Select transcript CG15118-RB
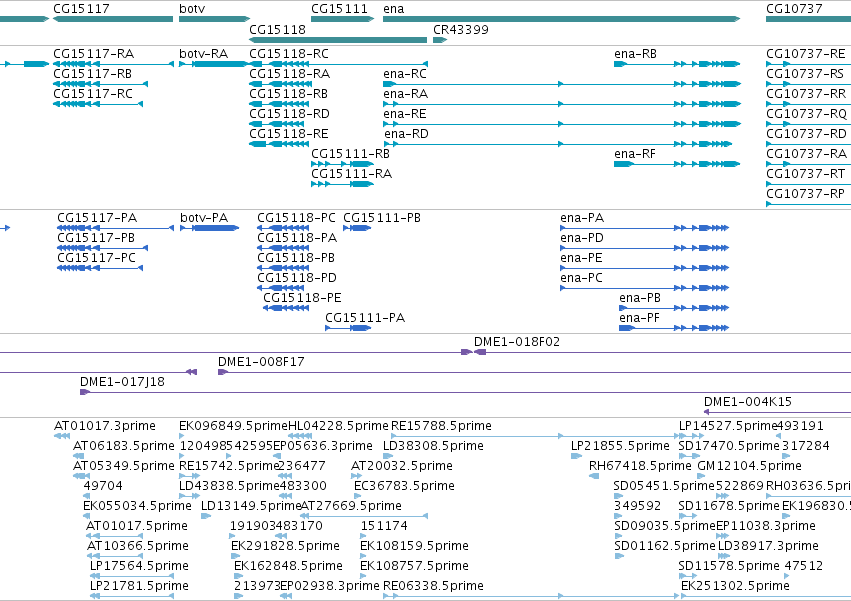Image resolution: width=851 pixels, height=601 pixels. [x=288, y=94]
